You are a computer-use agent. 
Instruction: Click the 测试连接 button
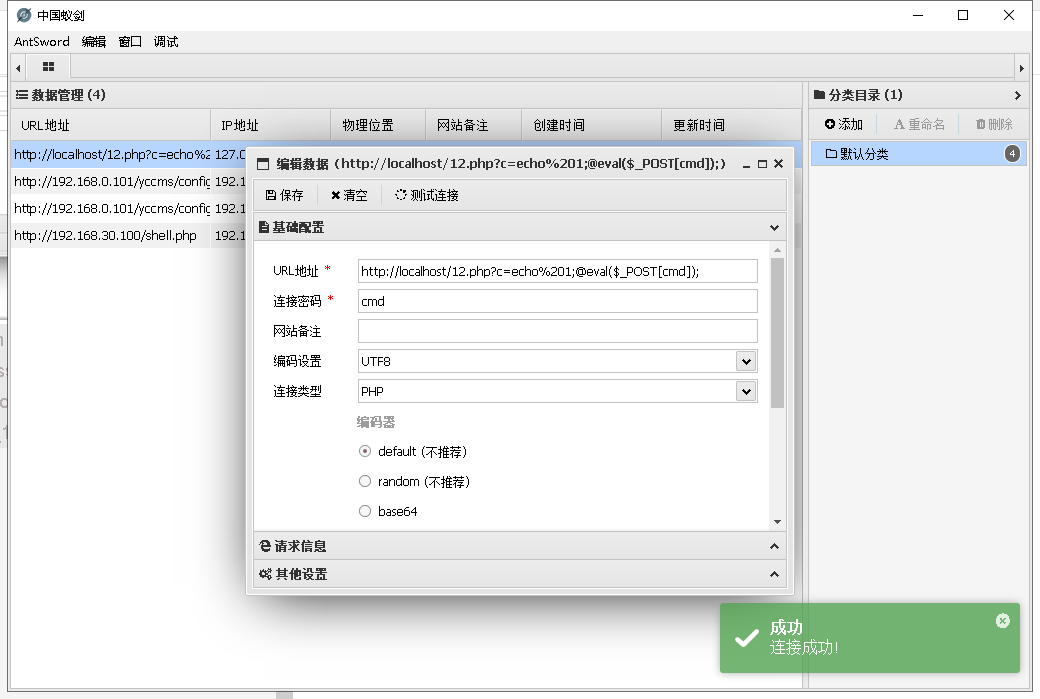tap(426, 195)
